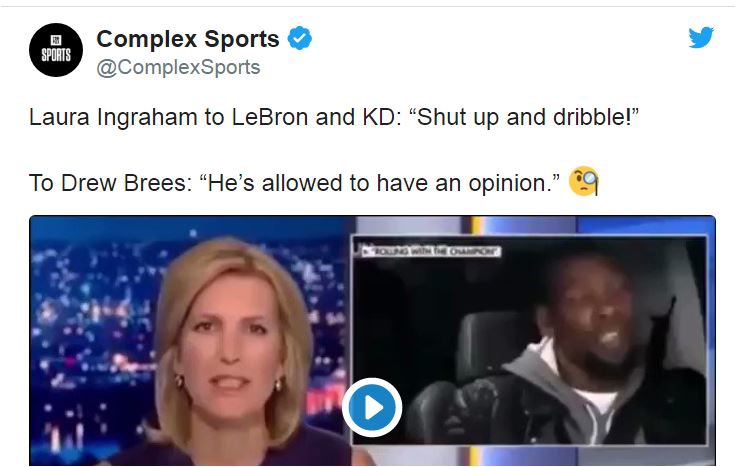Select the "Shut up and dribble!" quote
Screen dimensions: 736x467
(x=524, y=117)
